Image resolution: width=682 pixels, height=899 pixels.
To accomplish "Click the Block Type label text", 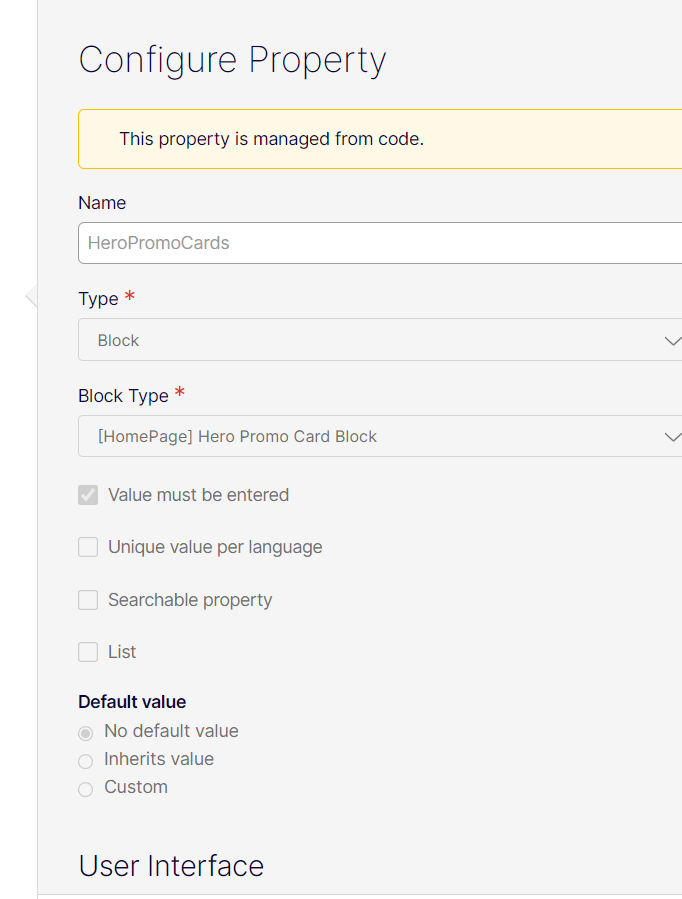I will click(x=123, y=396).
